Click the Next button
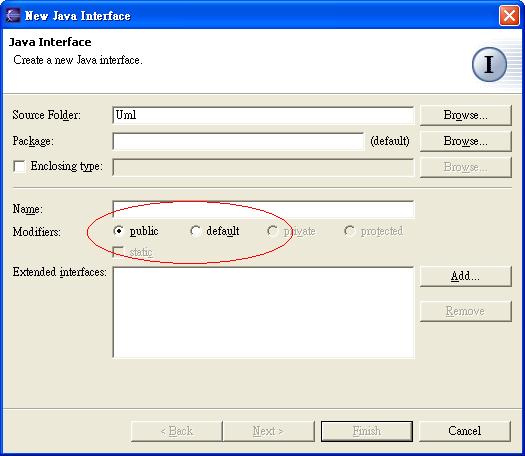 [268, 431]
